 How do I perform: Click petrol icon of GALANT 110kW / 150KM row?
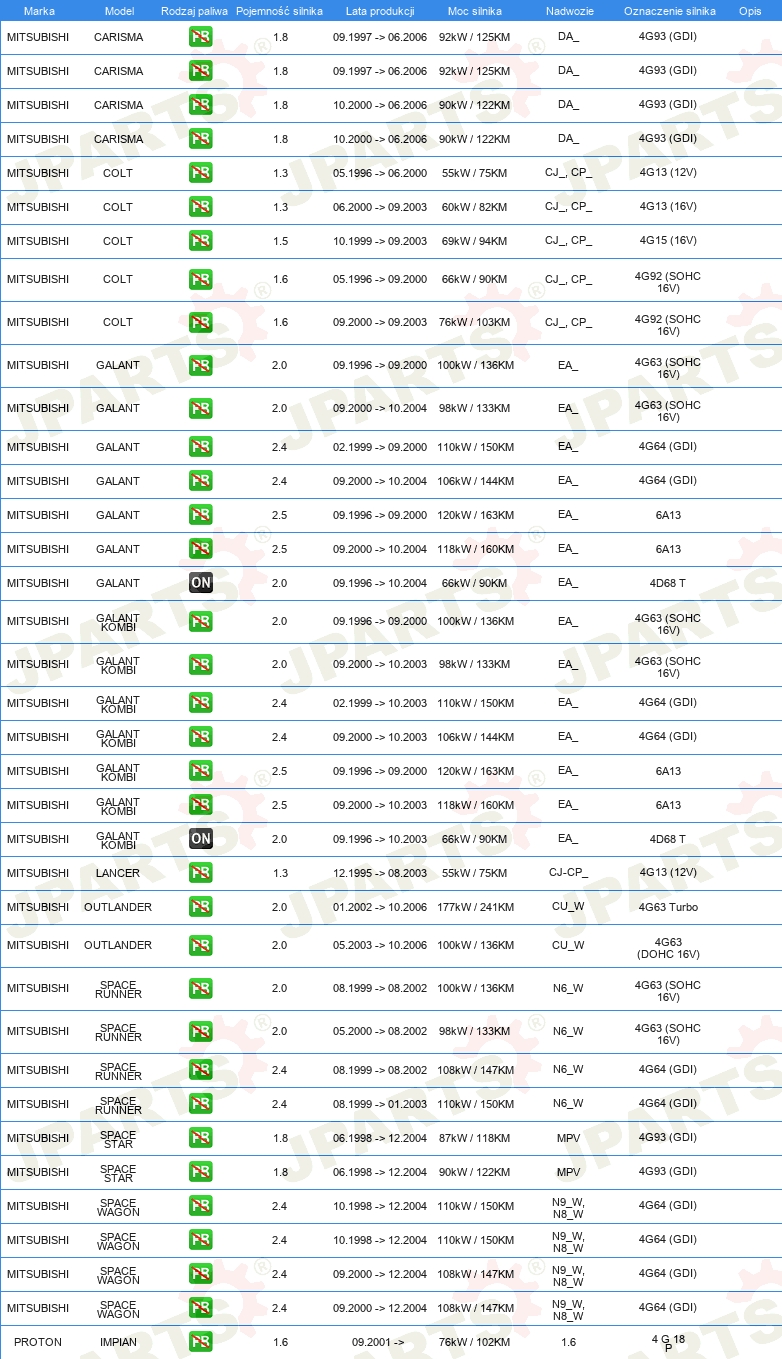[x=201, y=447]
